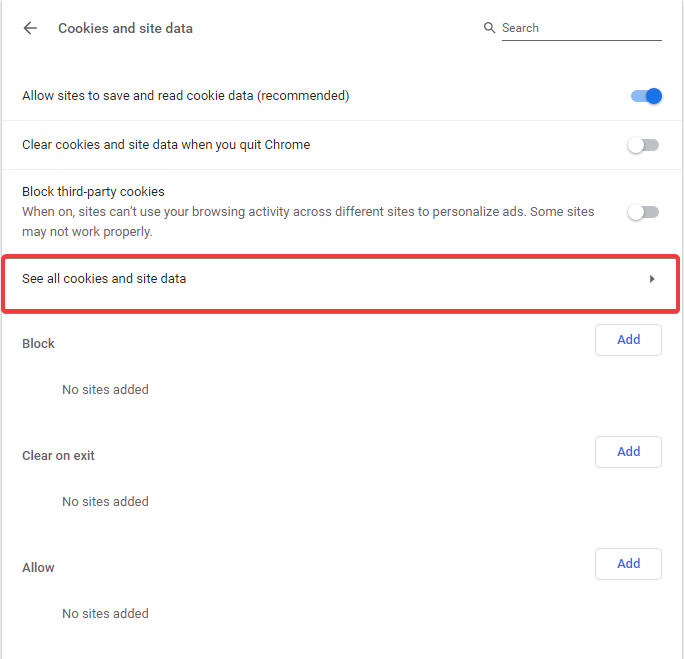Click the Block section heading
684x659 pixels.
click(x=38, y=343)
